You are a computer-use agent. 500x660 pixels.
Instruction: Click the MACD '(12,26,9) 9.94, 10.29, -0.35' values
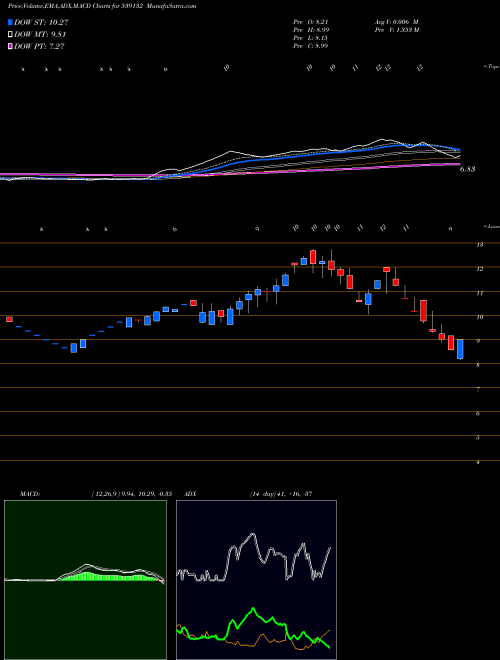tap(131, 493)
